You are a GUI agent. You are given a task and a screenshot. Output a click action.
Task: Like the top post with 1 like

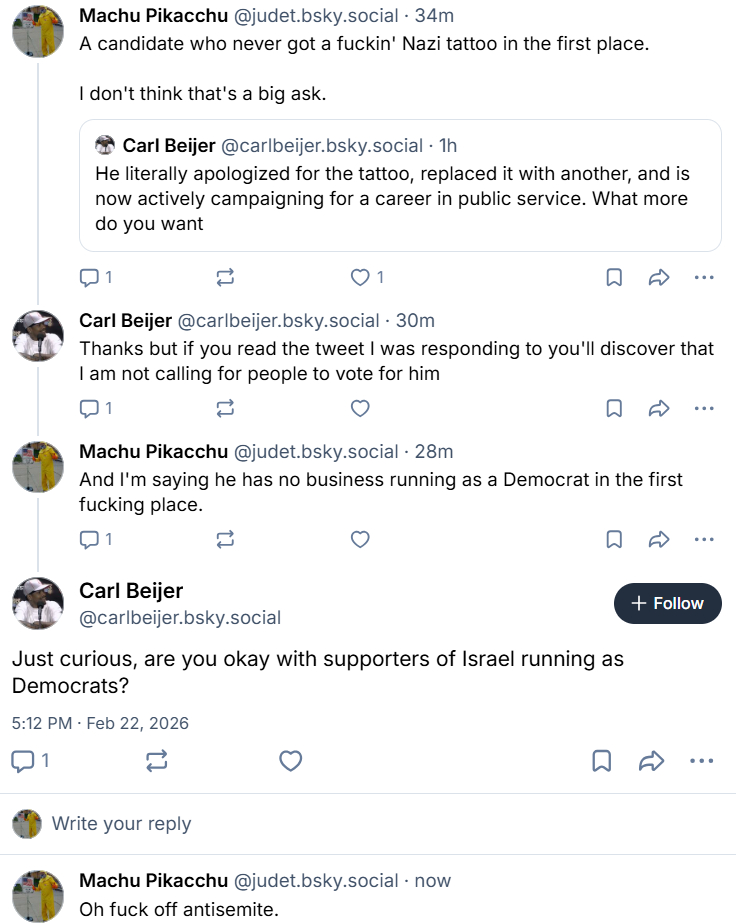click(360, 277)
